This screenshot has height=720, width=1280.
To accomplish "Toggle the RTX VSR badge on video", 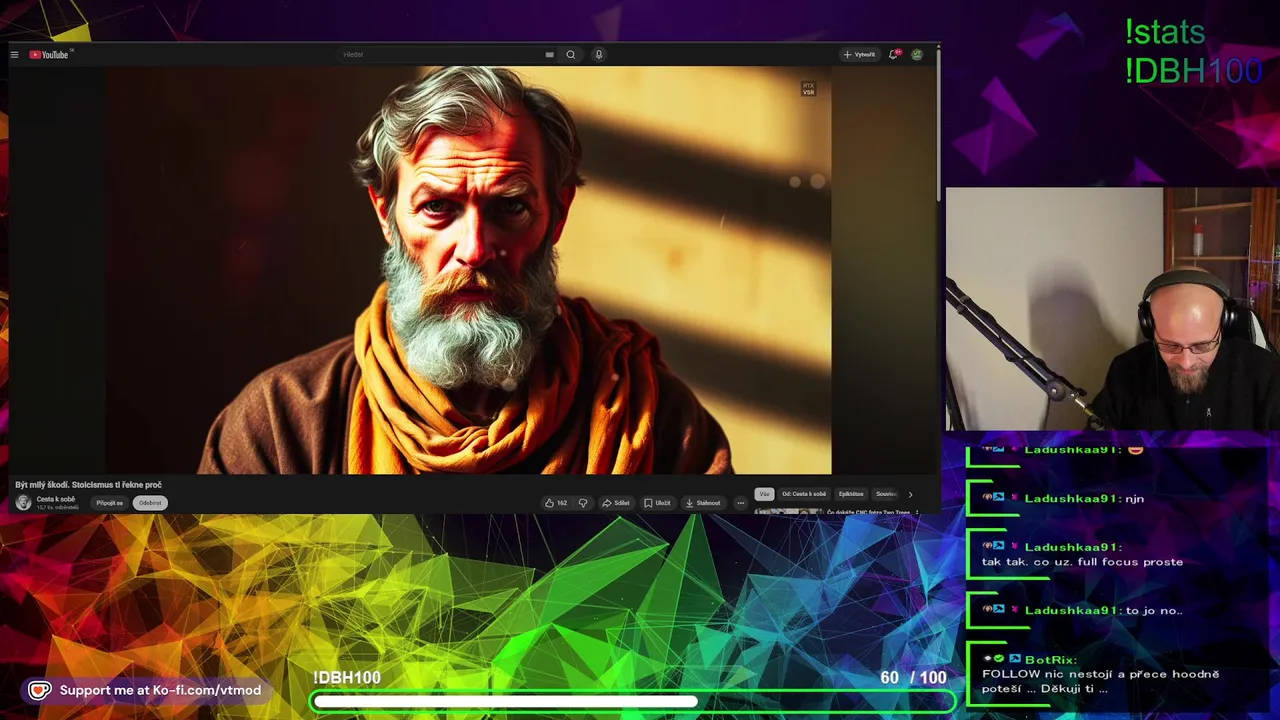I will [808, 89].
